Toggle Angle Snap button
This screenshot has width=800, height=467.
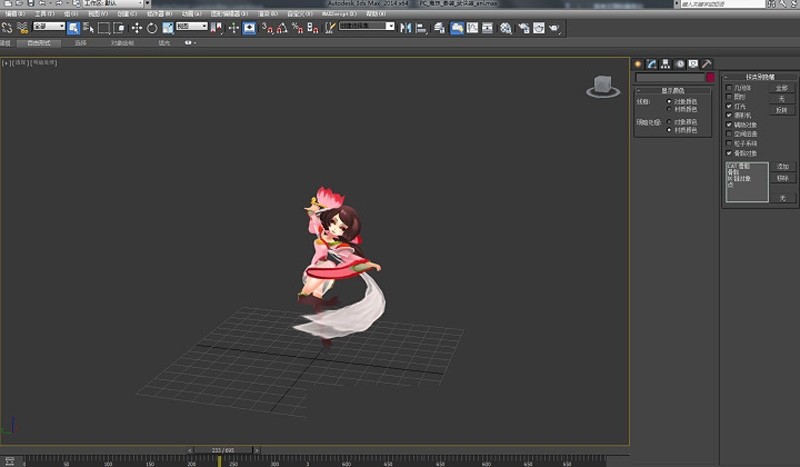point(282,28)
